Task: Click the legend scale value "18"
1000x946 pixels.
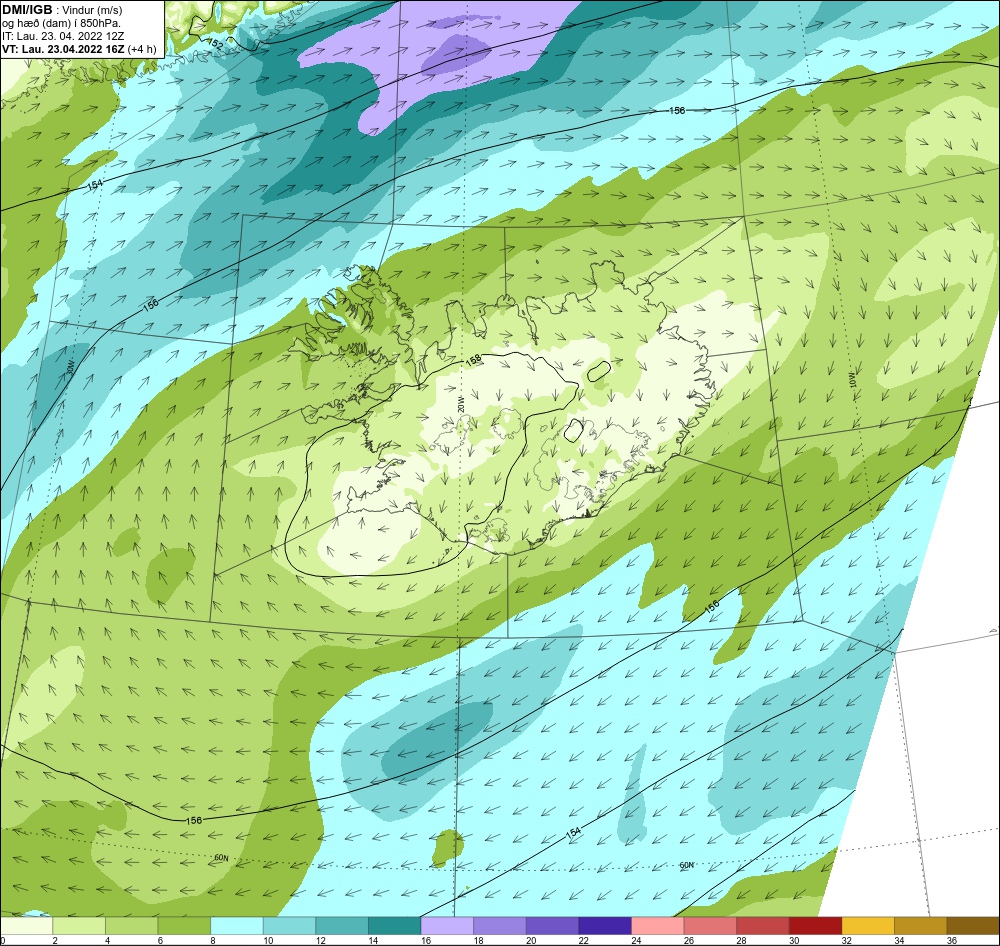Action: (478, 940)
